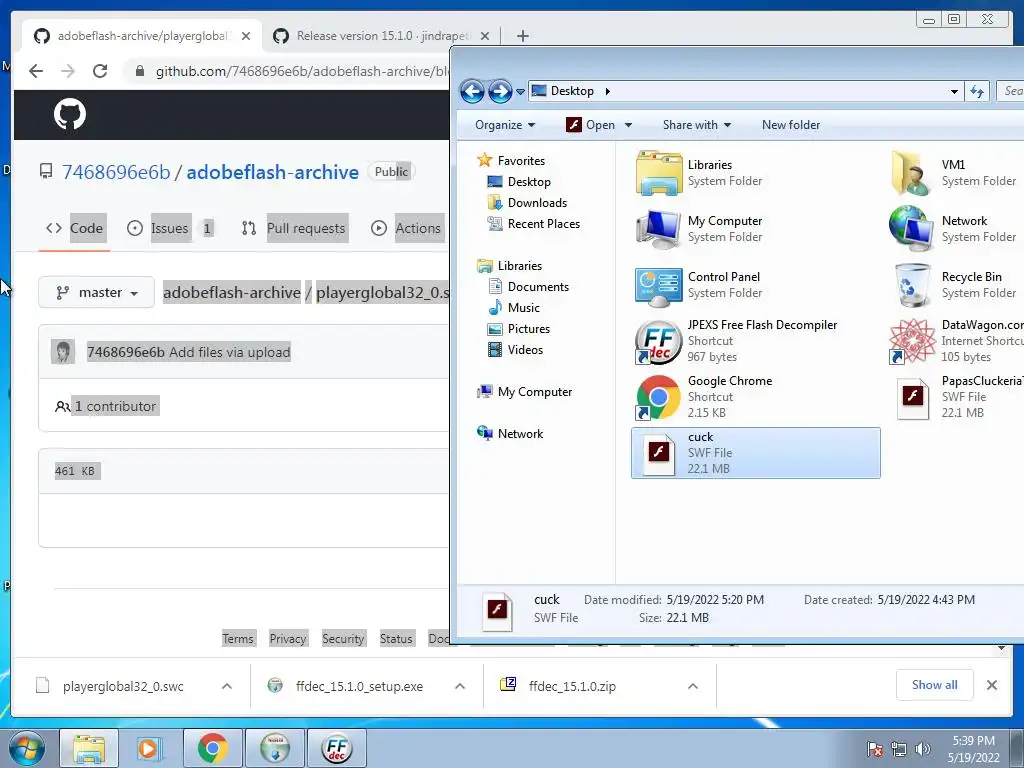Click the Chrome address bar URL
The image size is (1024, 768).
coord(302,71)
